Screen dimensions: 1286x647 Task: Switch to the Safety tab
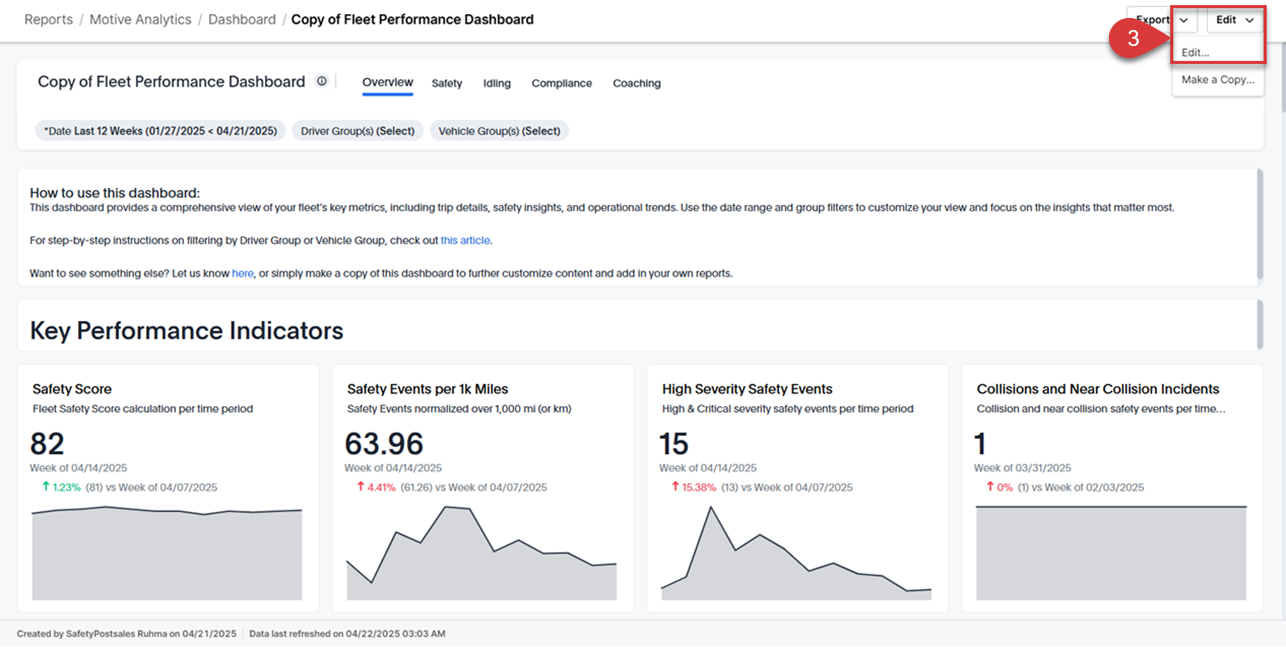(447, 84)
